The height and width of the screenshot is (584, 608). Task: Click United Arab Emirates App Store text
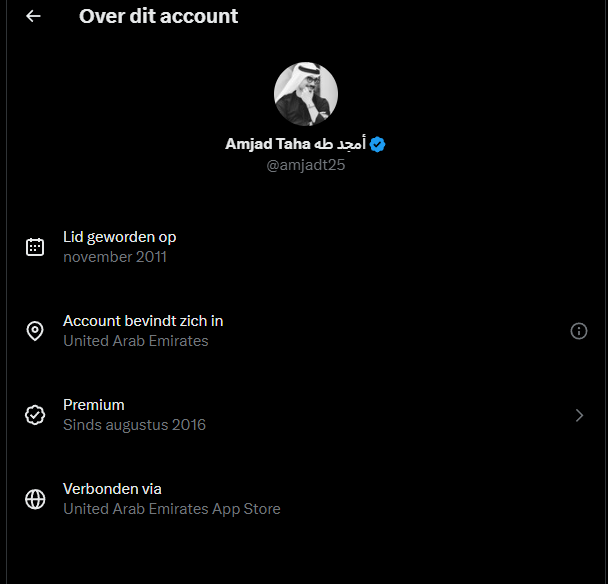click(172, 509)
